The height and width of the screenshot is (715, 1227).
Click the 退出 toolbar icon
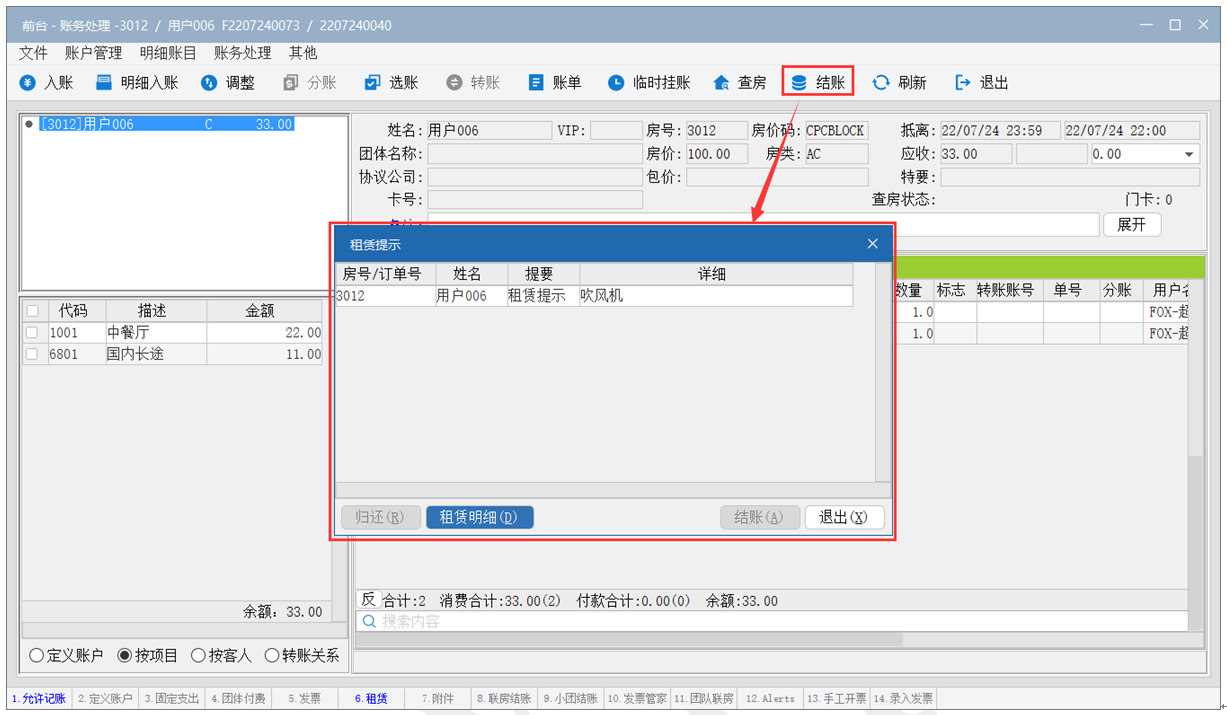click(963, 83)
